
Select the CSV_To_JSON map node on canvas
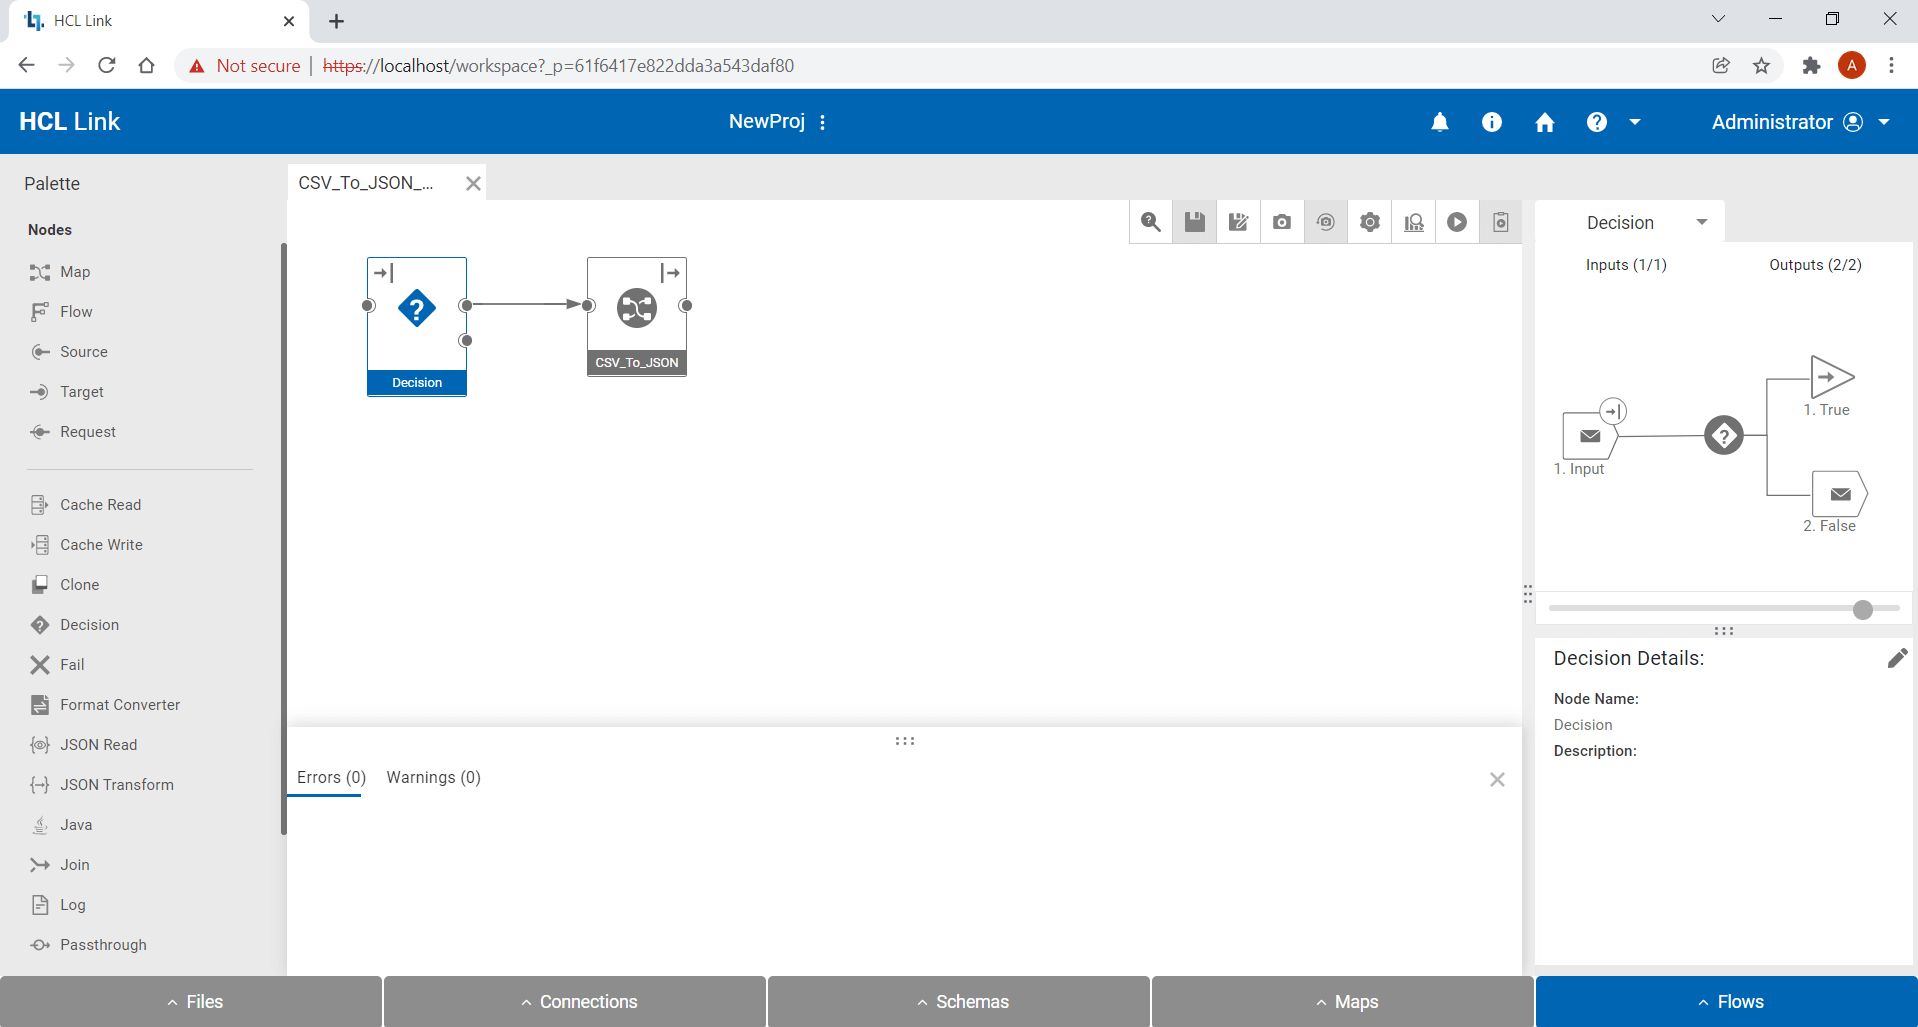(x=636, y=308)
